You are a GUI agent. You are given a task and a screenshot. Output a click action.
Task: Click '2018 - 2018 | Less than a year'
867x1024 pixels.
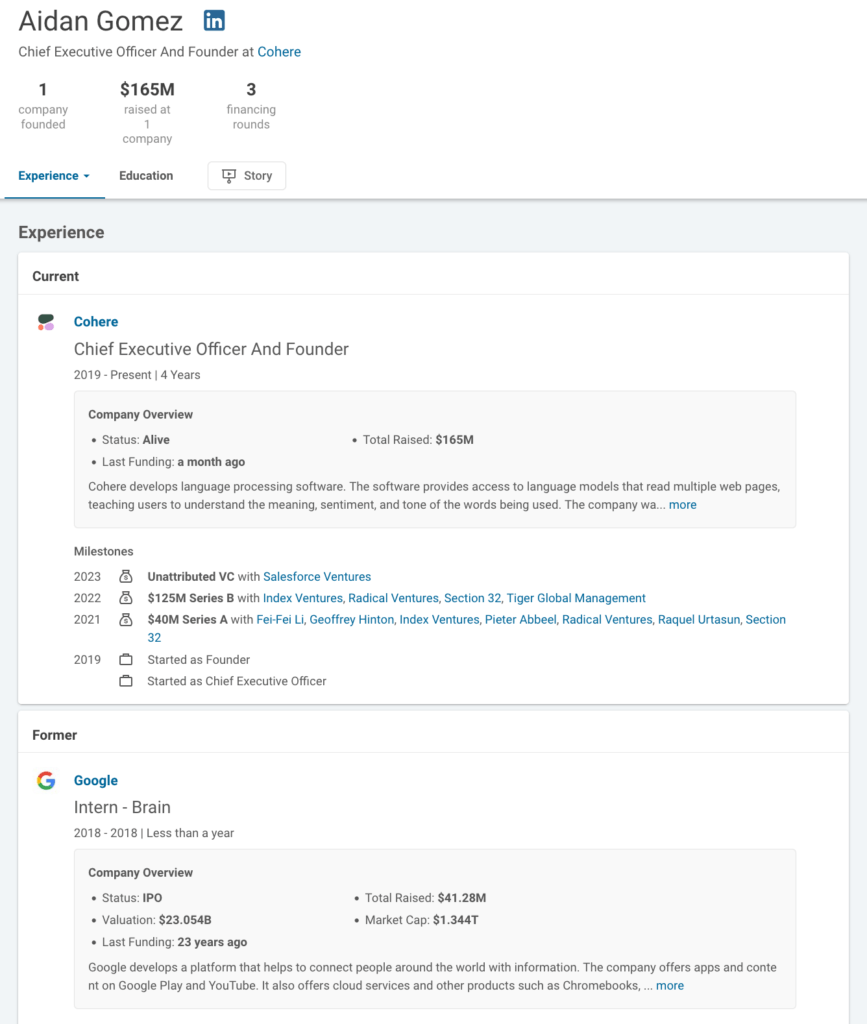(154, 833)
